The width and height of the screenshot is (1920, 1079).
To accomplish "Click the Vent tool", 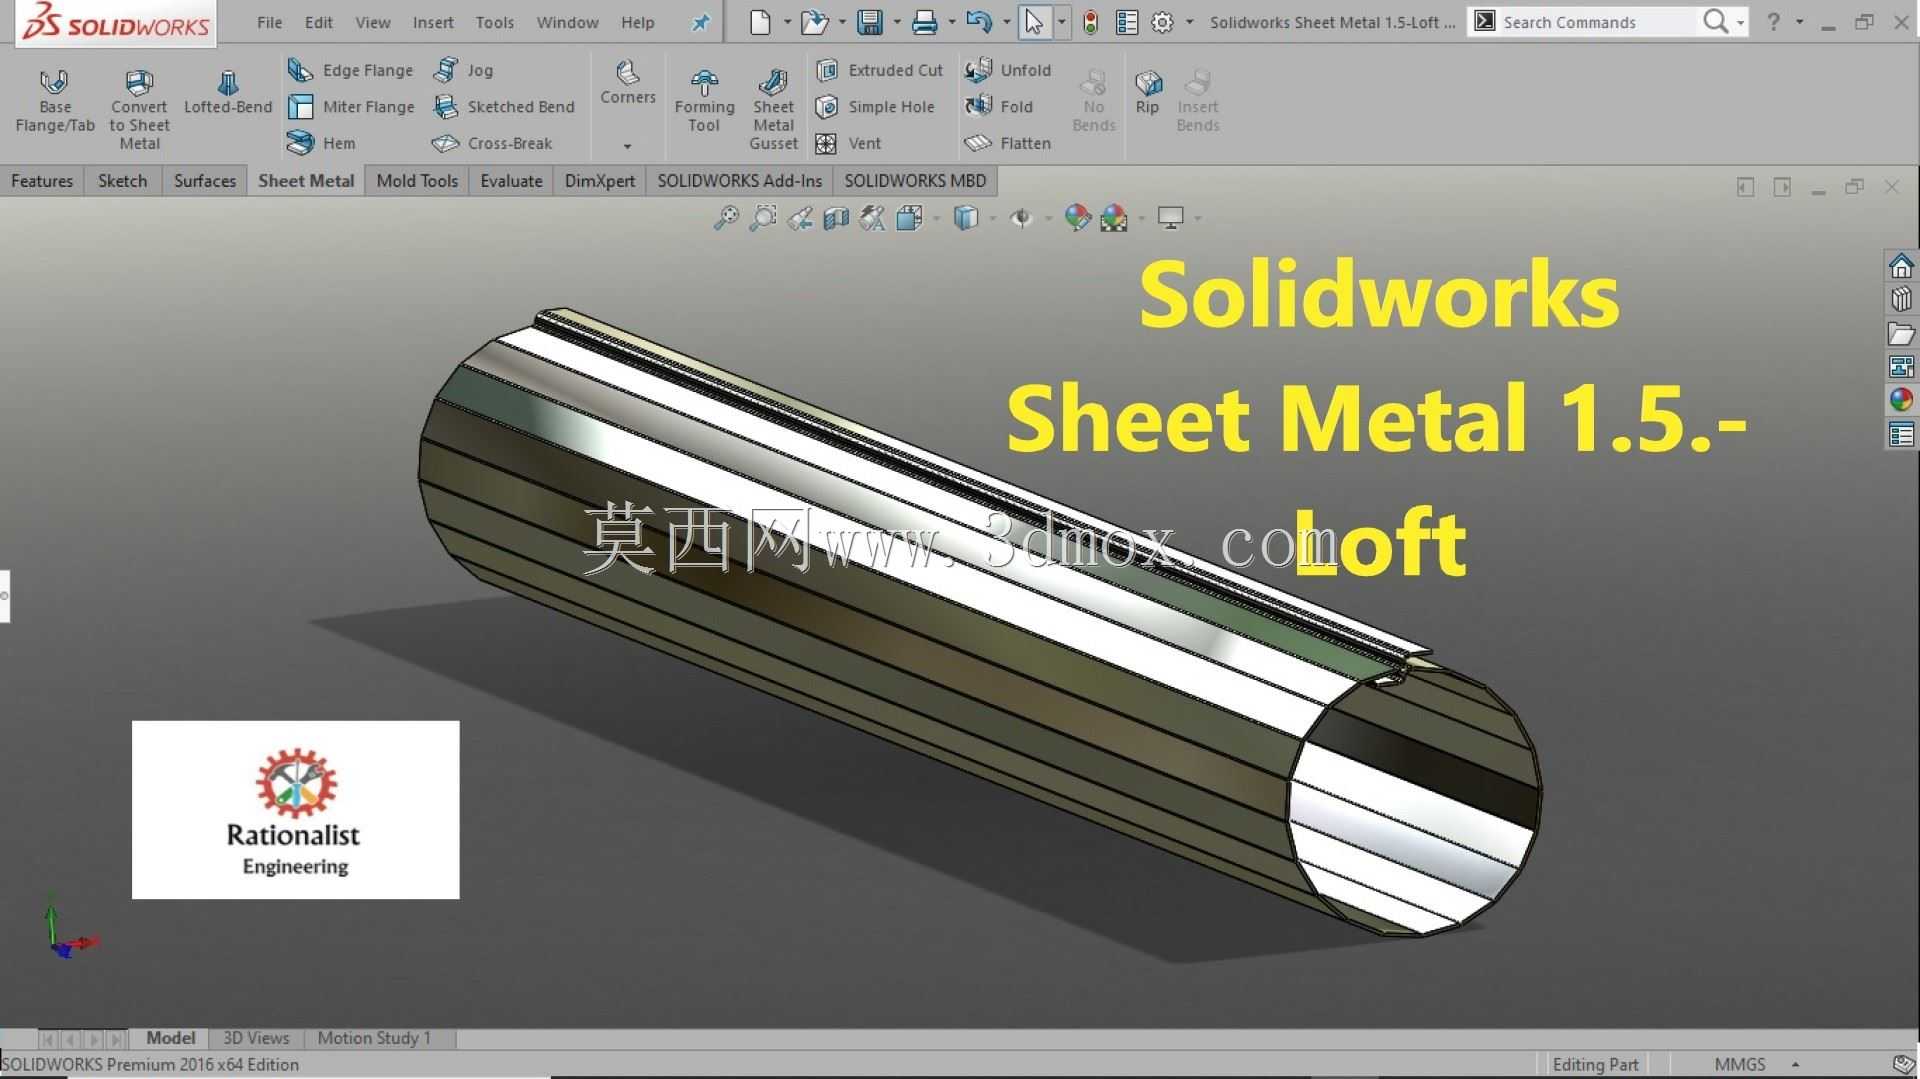I will coord(848,143).
